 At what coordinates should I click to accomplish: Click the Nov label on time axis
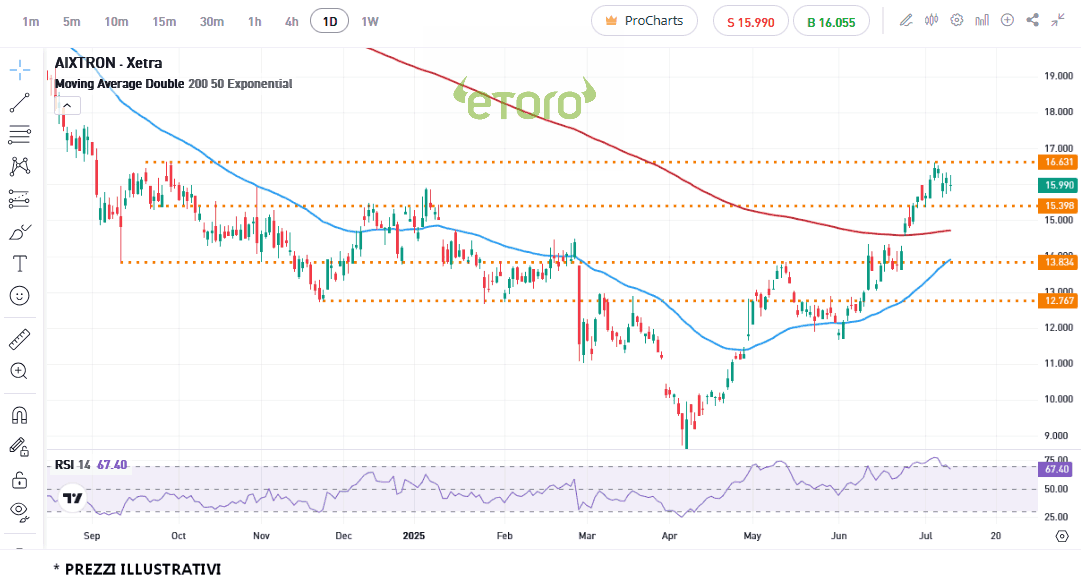(x=261, y=536)
